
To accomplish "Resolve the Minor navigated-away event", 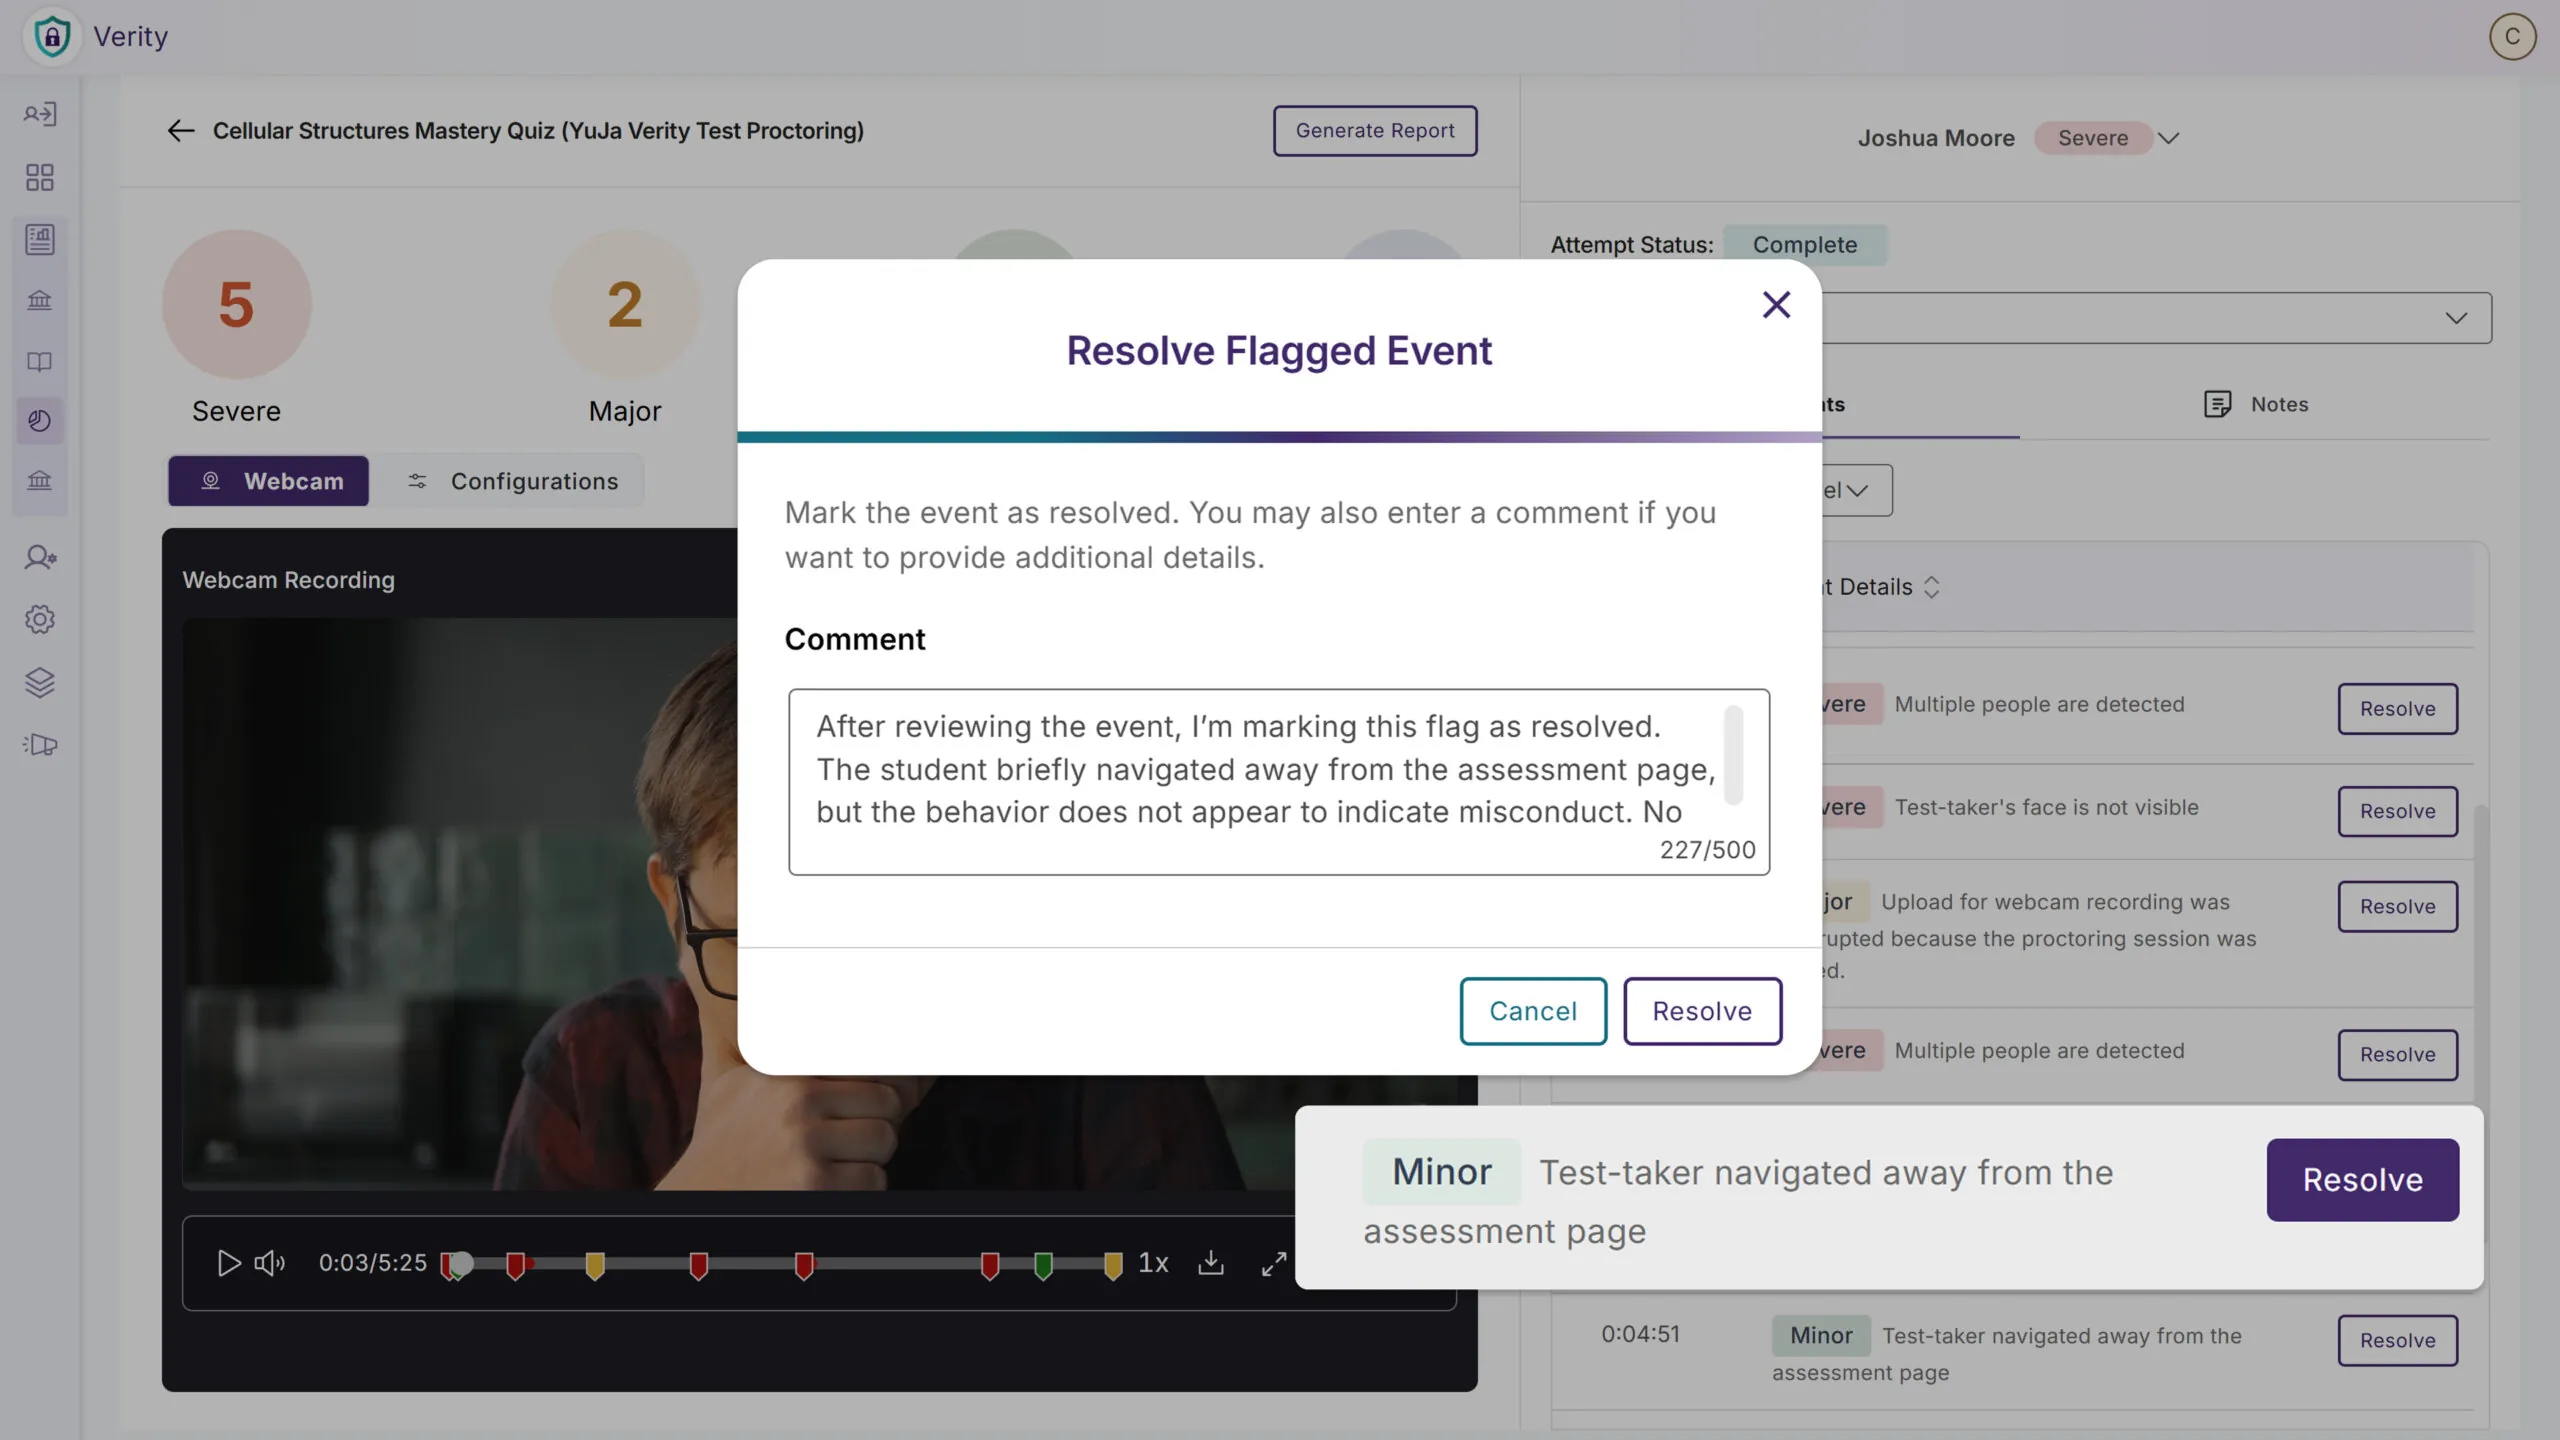I will (2361, 1180).
